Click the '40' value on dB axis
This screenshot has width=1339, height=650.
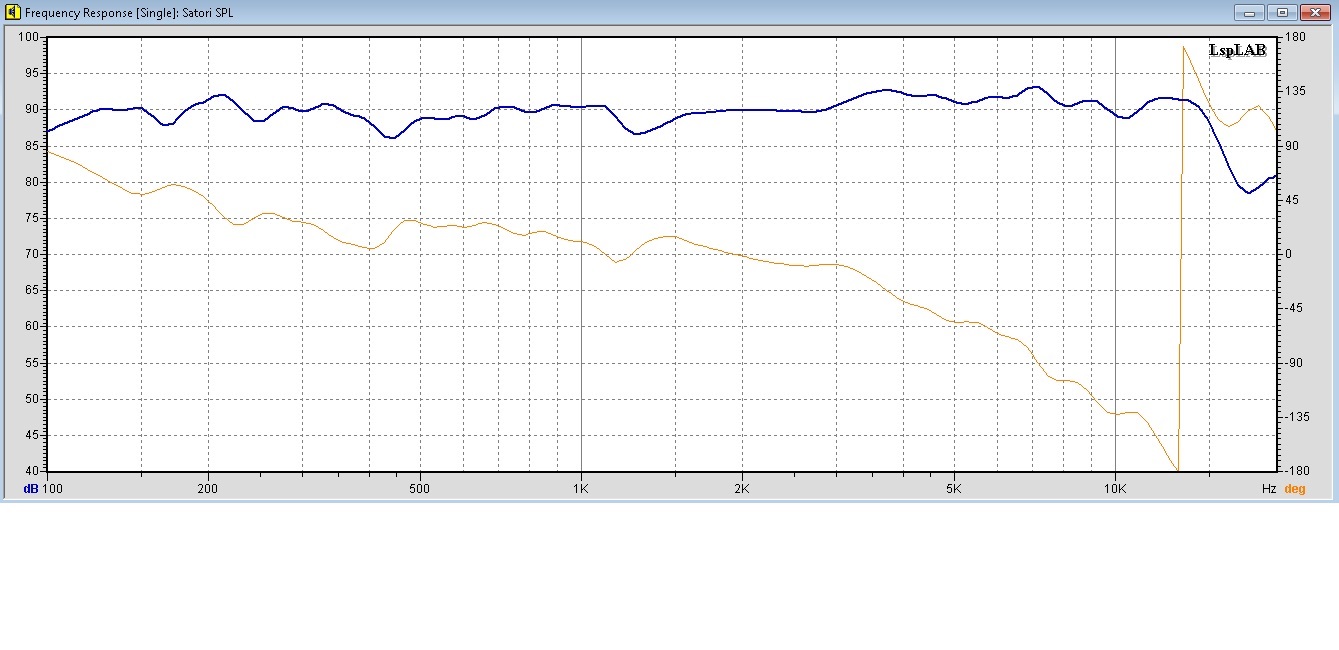click(31, 471)
